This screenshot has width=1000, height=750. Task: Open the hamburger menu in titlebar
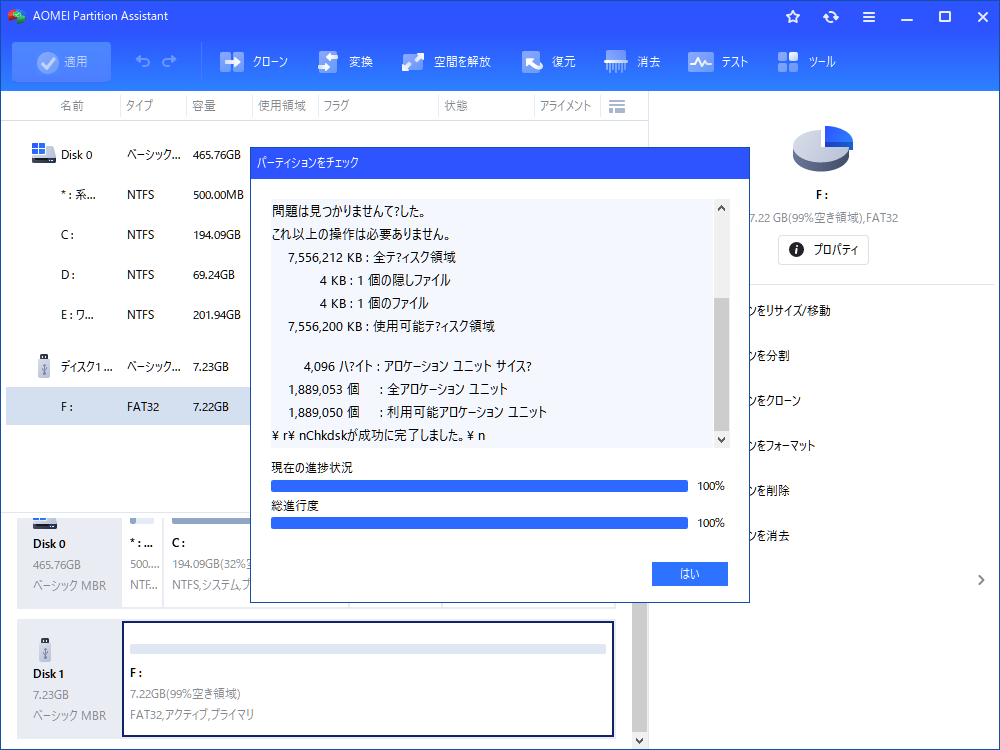(x=868, y=16)
